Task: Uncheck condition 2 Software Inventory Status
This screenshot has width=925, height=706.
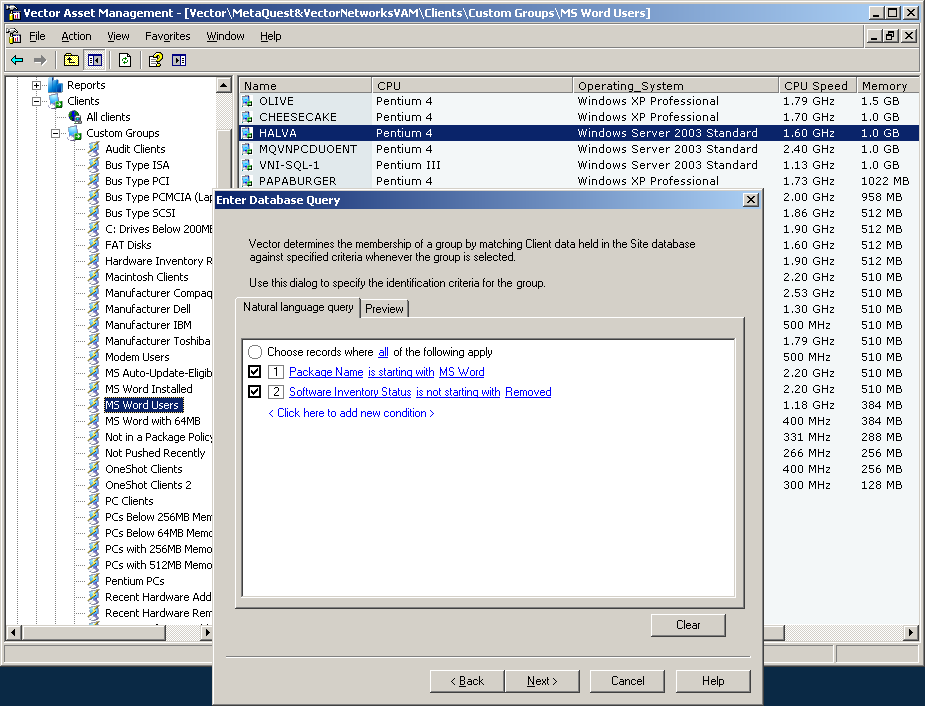Action: (x=254, y=392)
